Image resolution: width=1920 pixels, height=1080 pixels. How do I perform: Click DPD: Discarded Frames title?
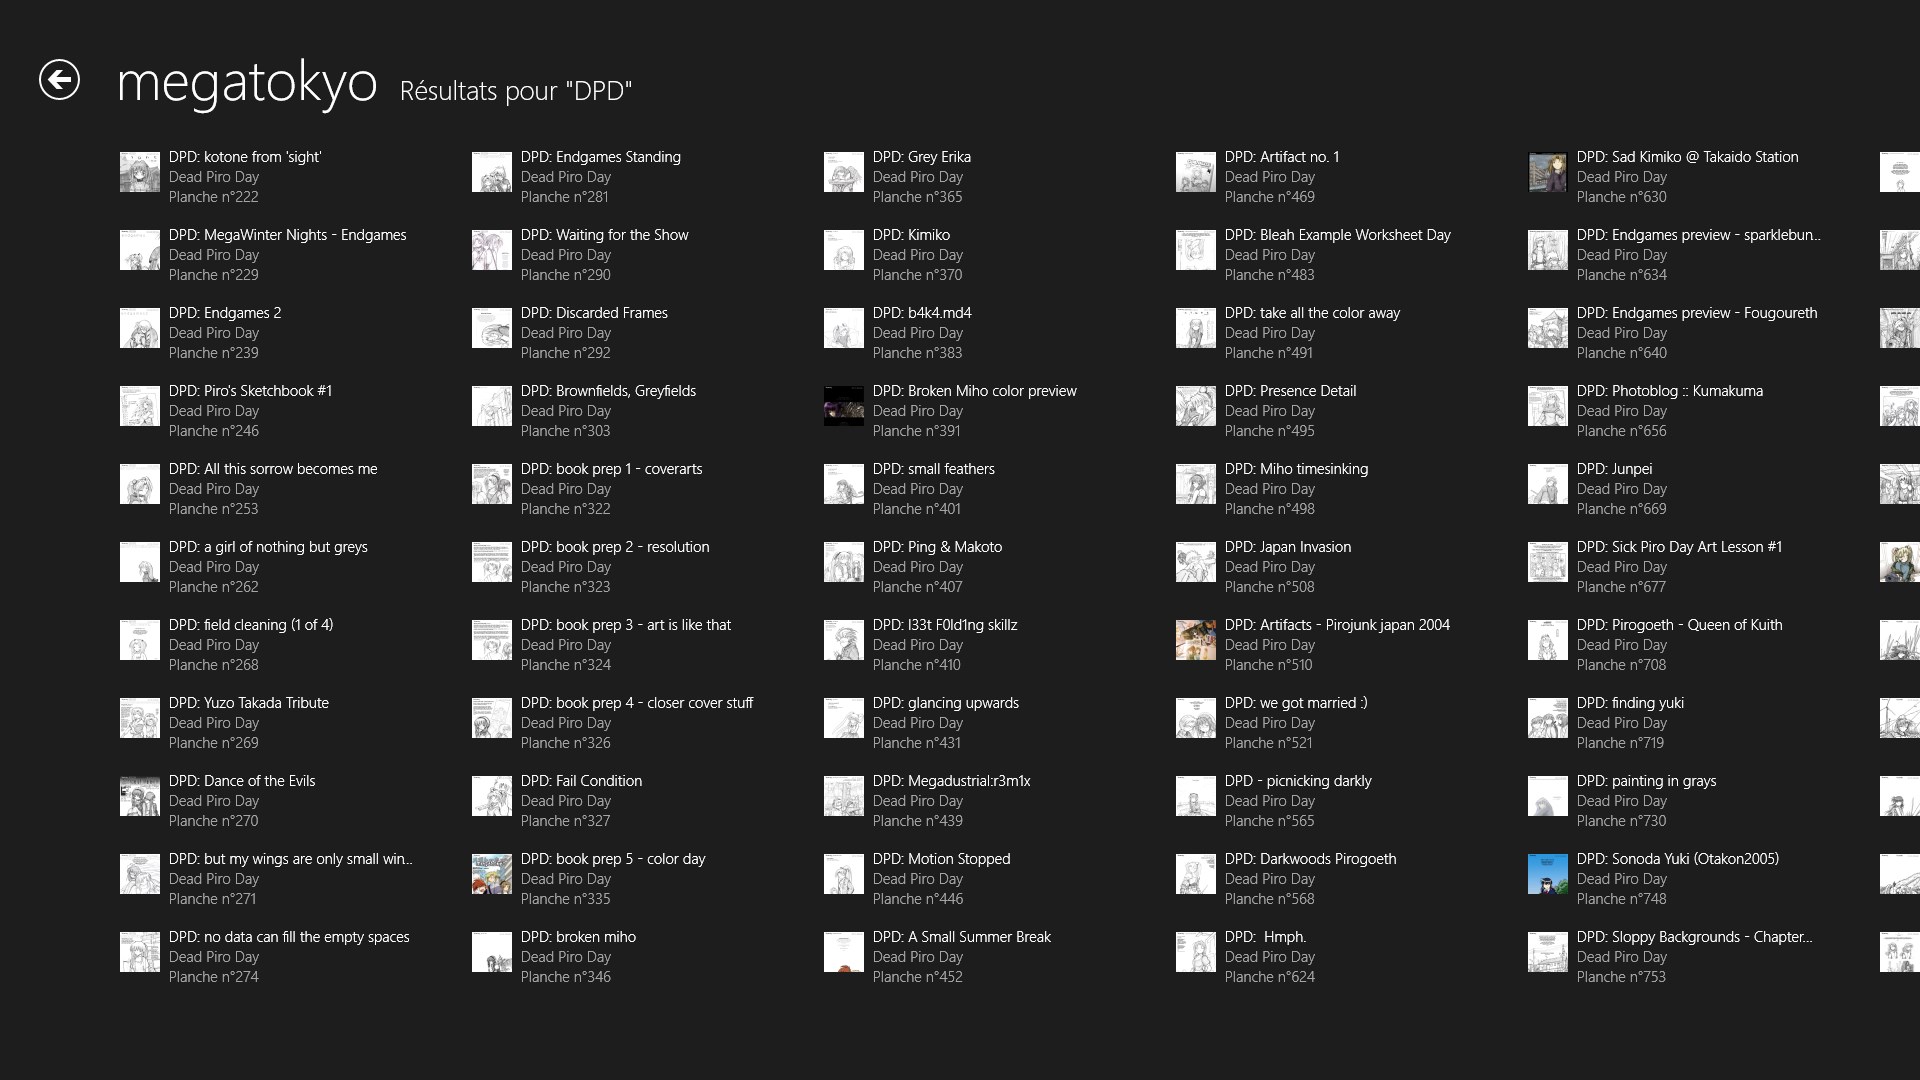(594, 313)
